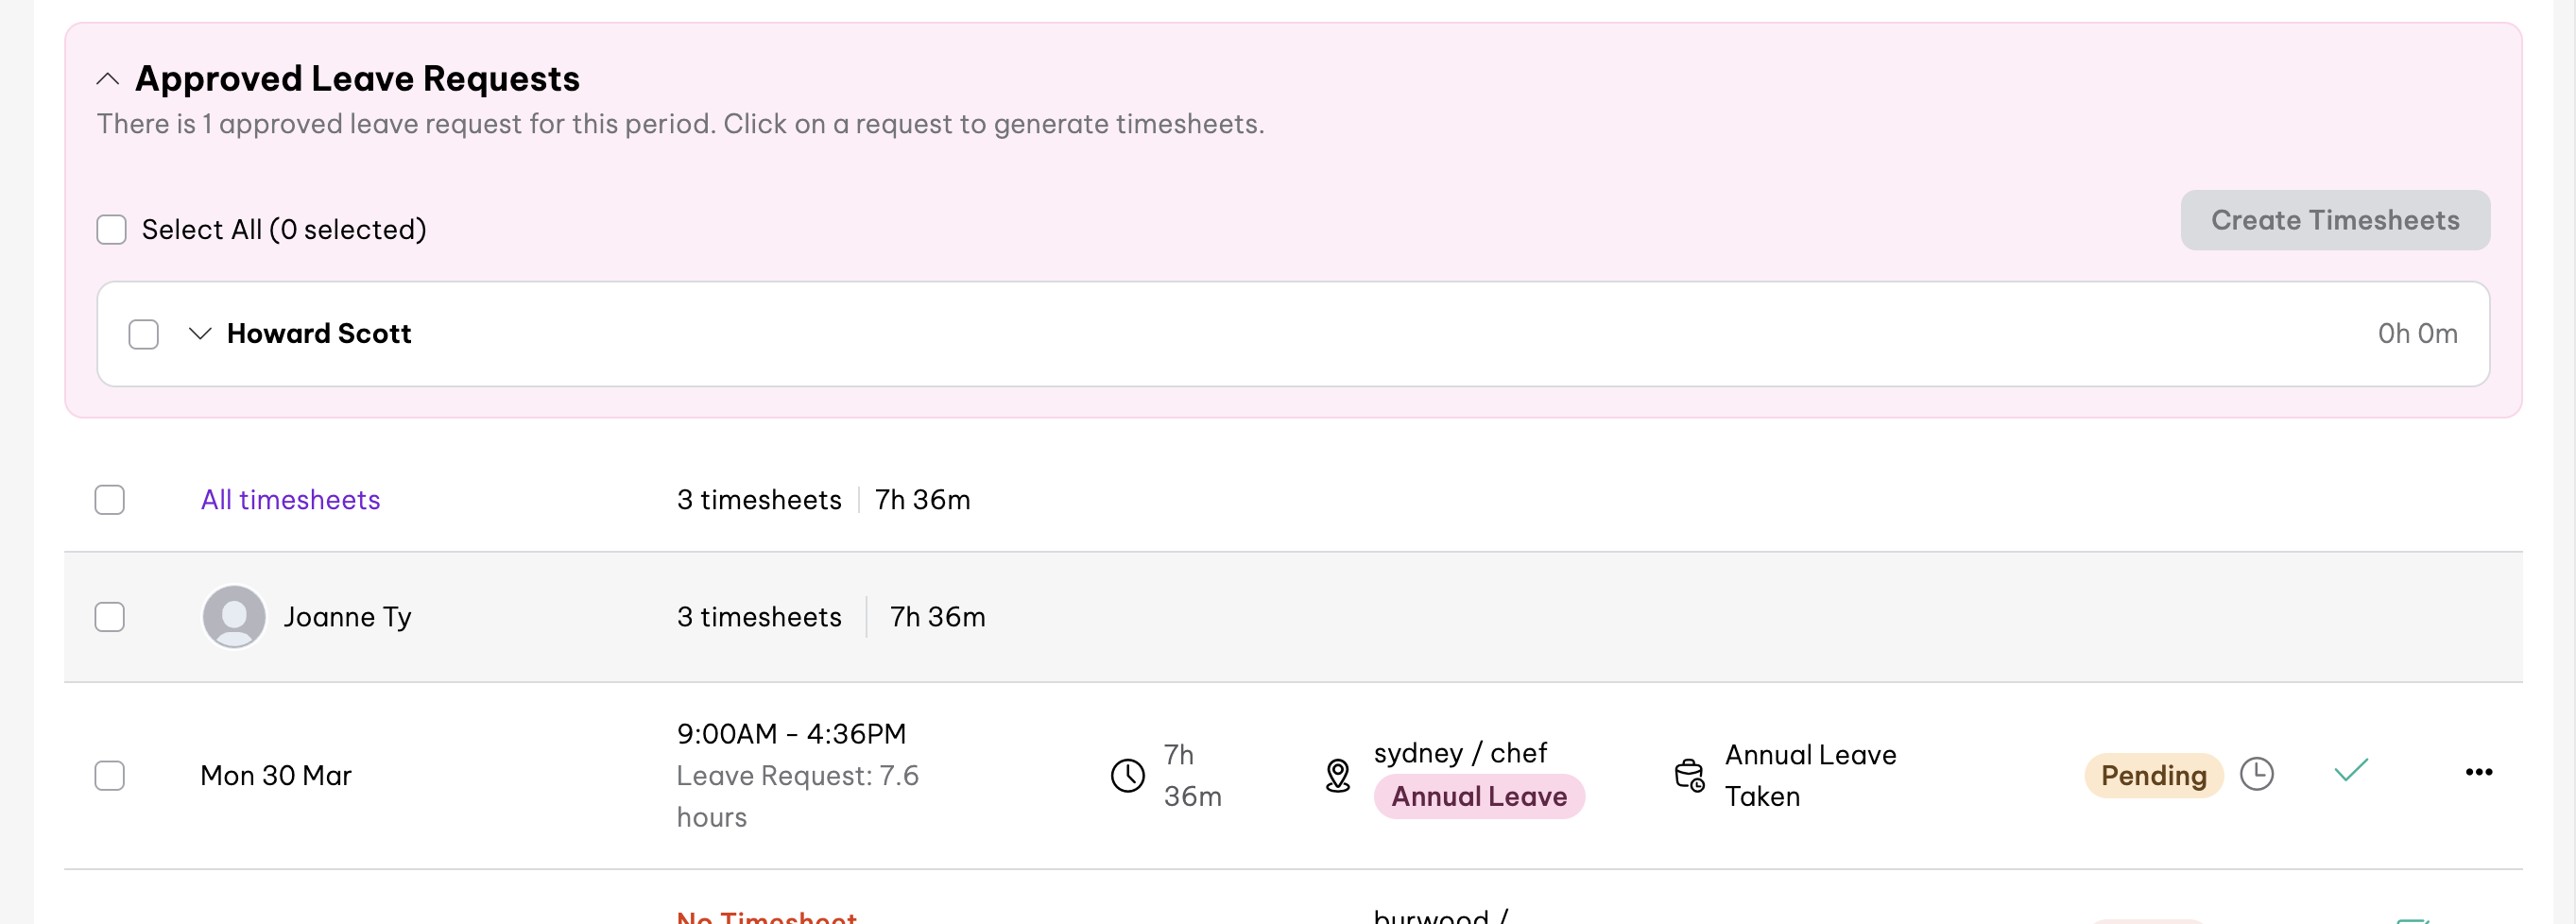The image size is (2576, 924).
Task: Click the 9:00AM - 4:36PM time entry
Action: pyautogui.click(x=791, y=734)
